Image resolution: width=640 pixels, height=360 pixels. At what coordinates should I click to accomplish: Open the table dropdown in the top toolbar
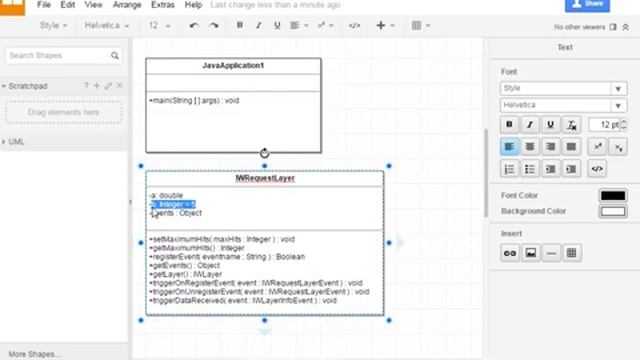pos(421,25)
